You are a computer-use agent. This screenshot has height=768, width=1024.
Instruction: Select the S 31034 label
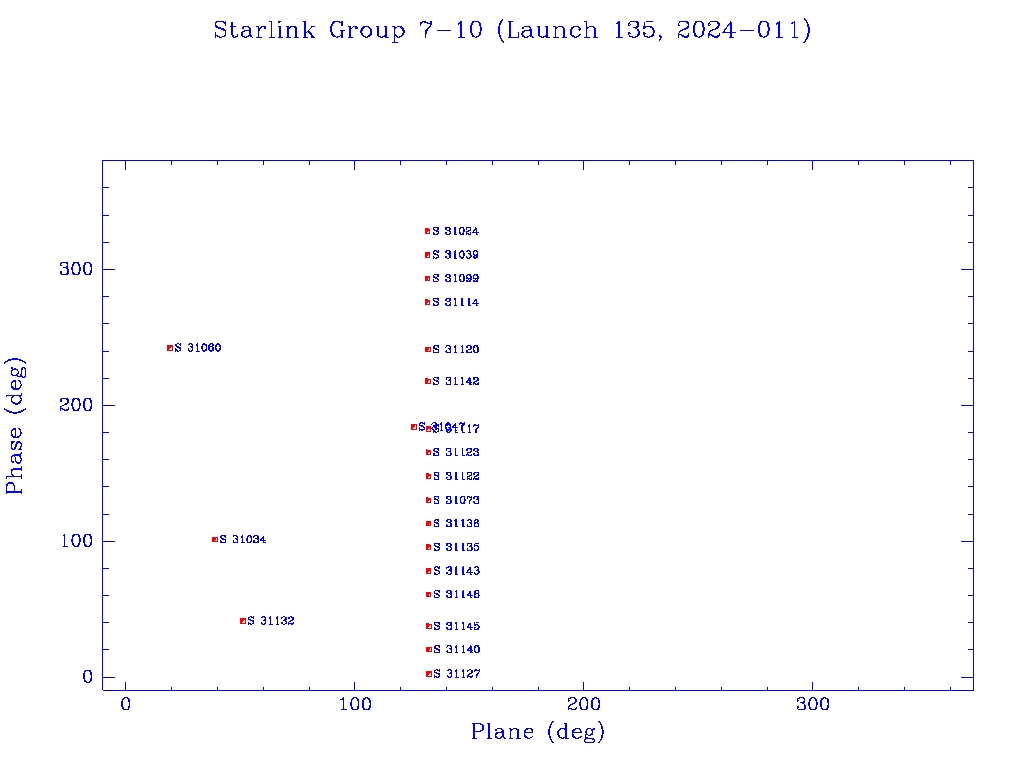pos(243,539)
